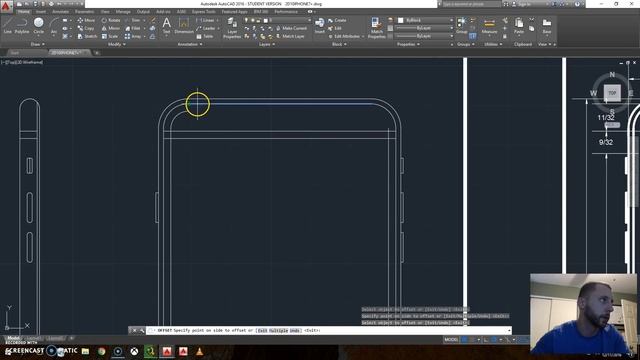Click Make Current layer button
640x360 pixels.
pyautogui.click(x=291, y=28)
